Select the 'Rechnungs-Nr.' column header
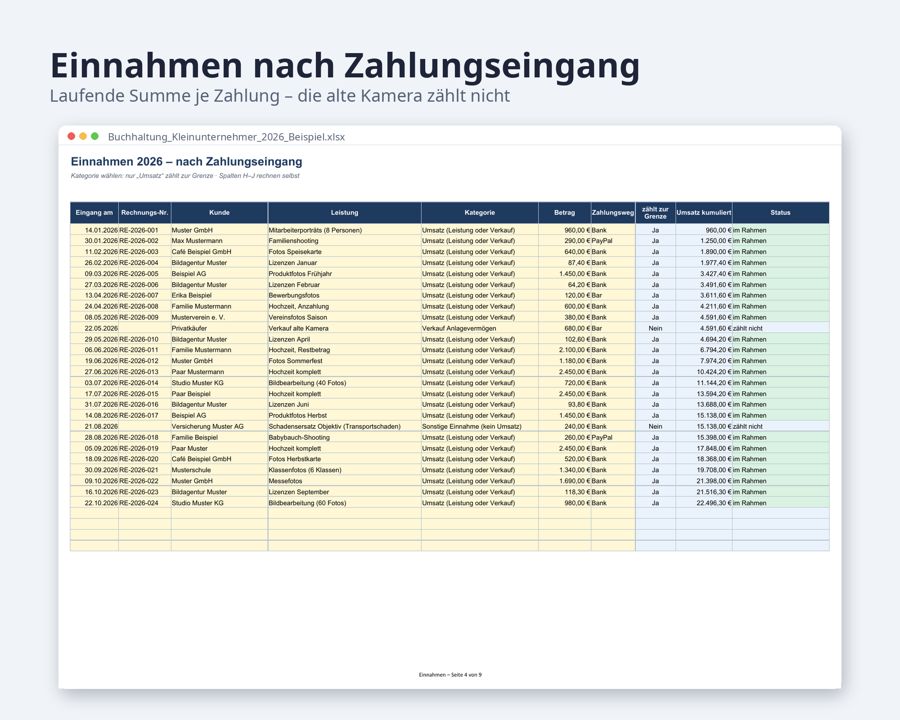This screenshot has height=720, width=900. [x=145, y=212]
